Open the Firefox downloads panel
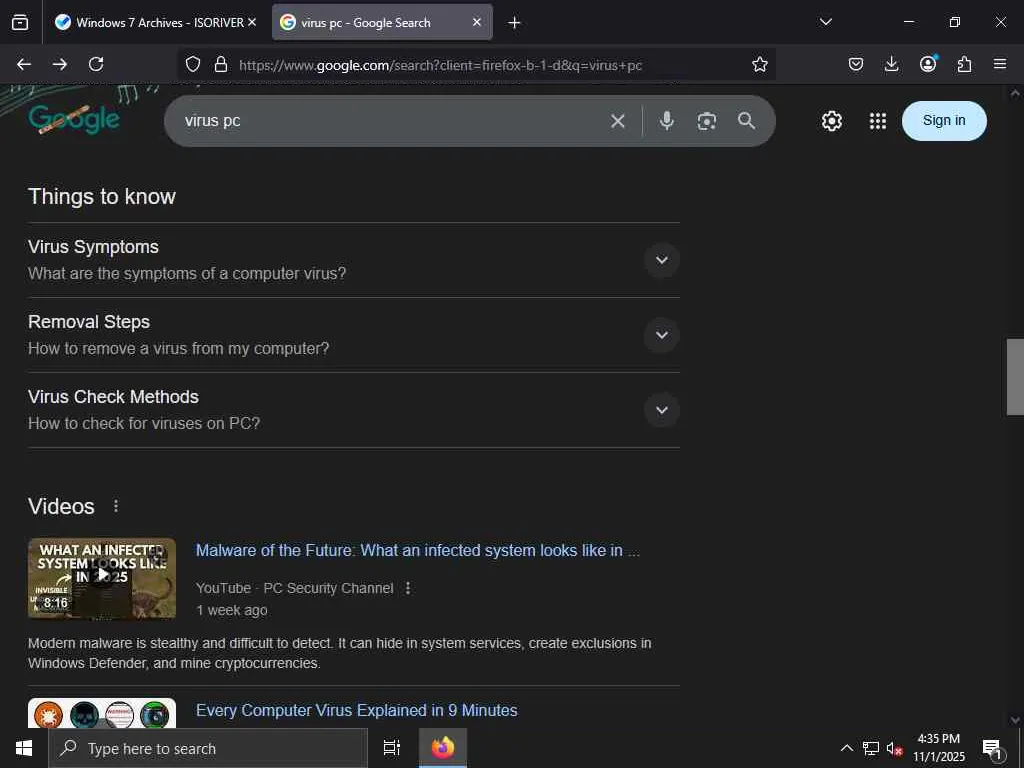Image resolution: width=1024 pixels, height=768 pixels. tap(891, 64)
